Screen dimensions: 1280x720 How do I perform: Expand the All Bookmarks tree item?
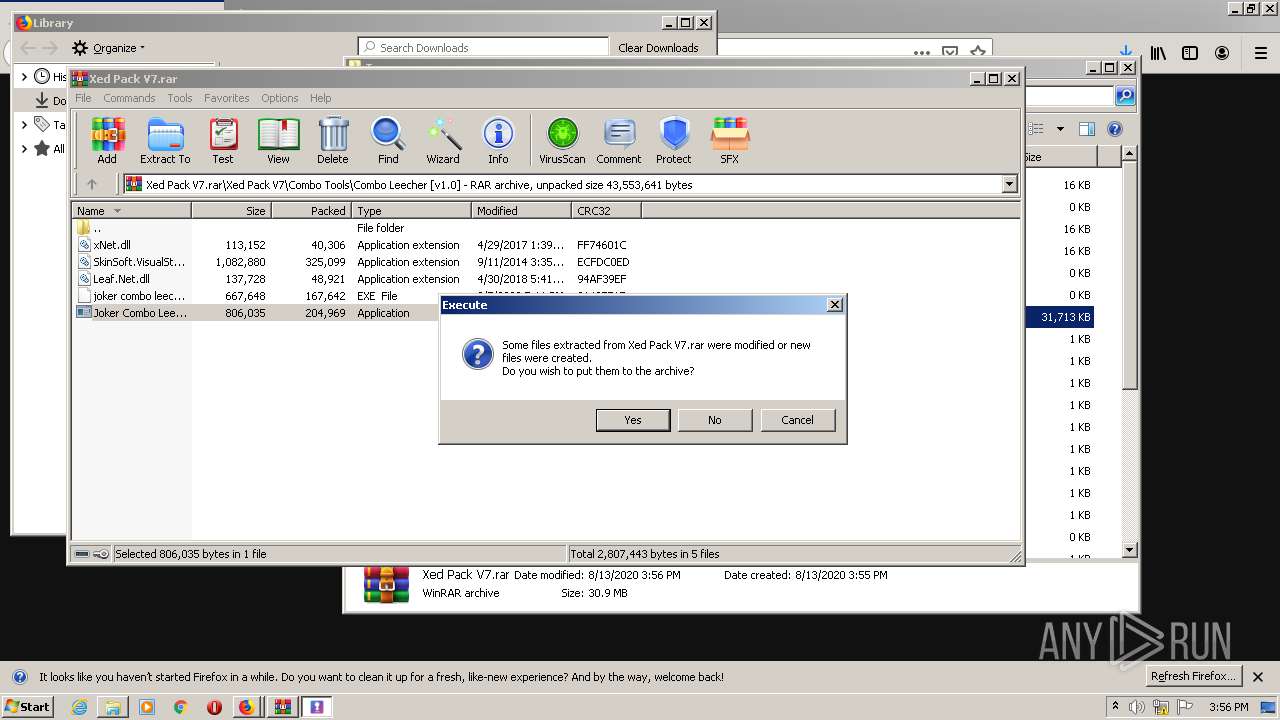coord(25,148)
